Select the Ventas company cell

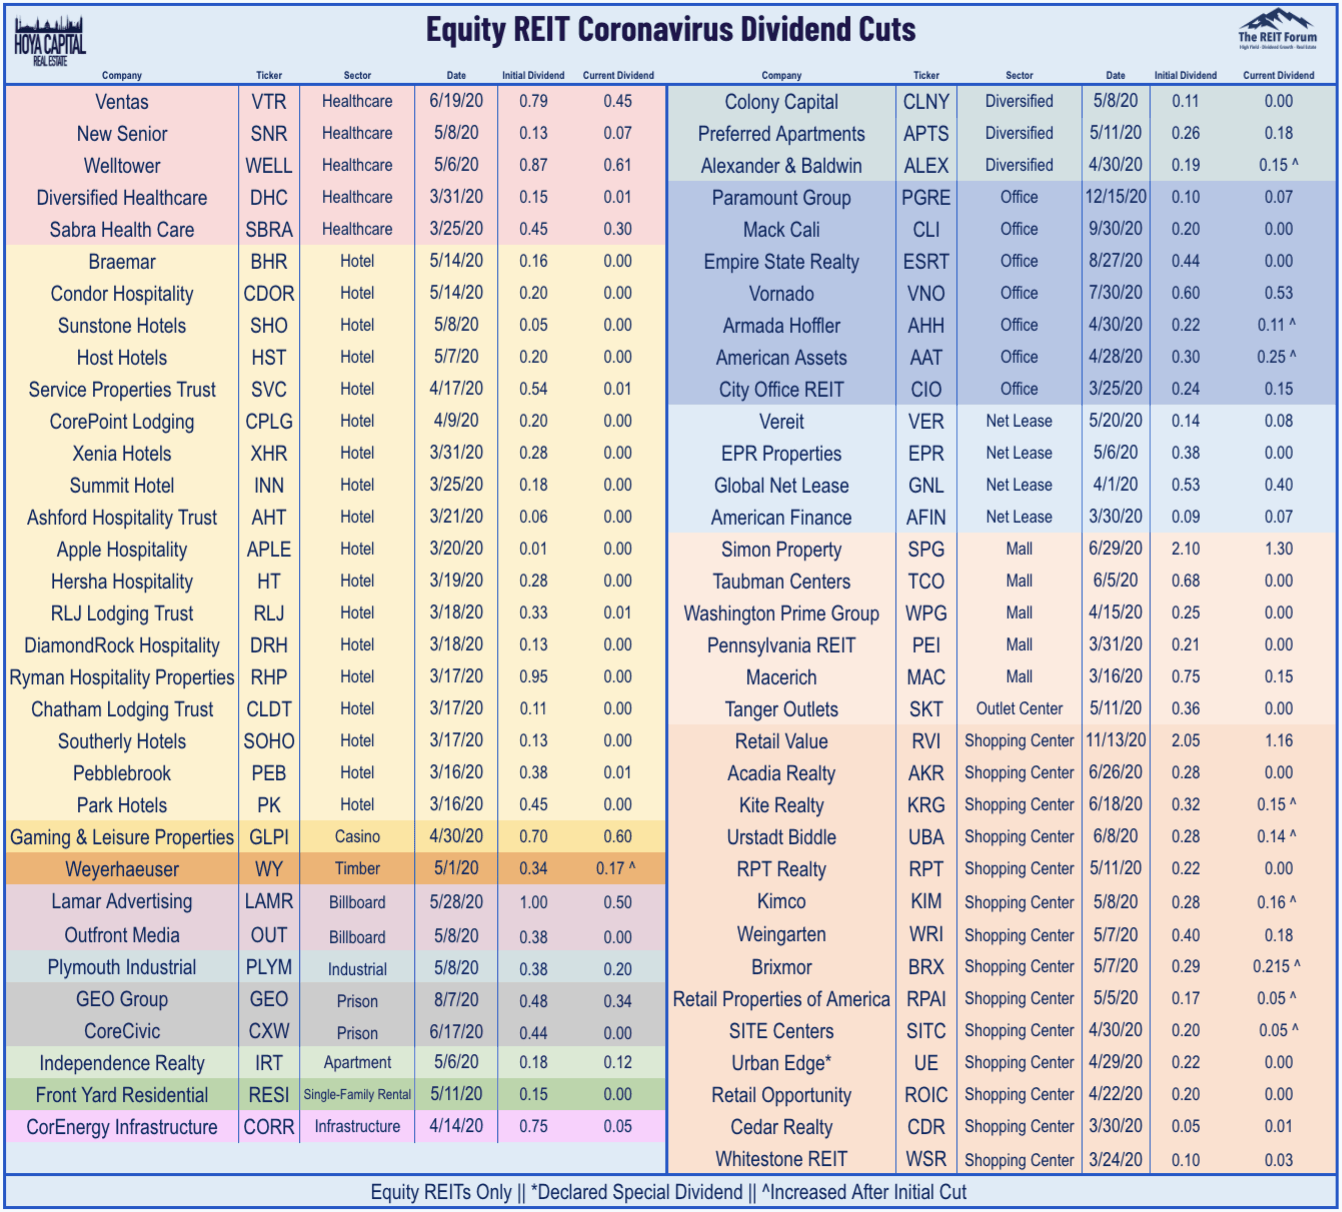click(x=122, y=102)
